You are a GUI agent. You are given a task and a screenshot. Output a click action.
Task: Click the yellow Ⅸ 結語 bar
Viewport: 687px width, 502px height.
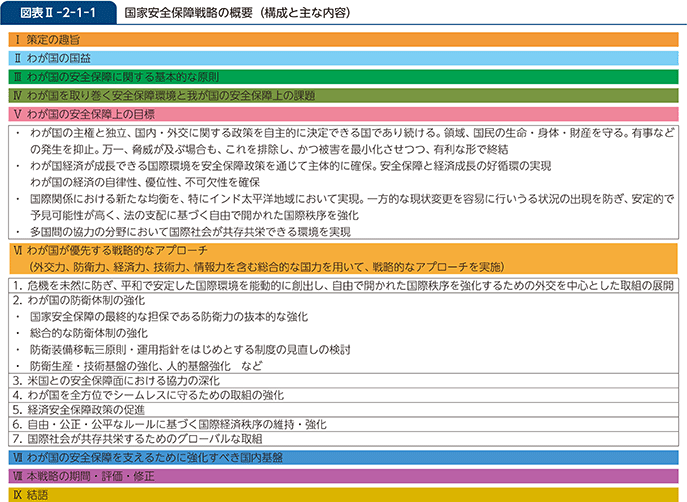click(x=343, y=494)
